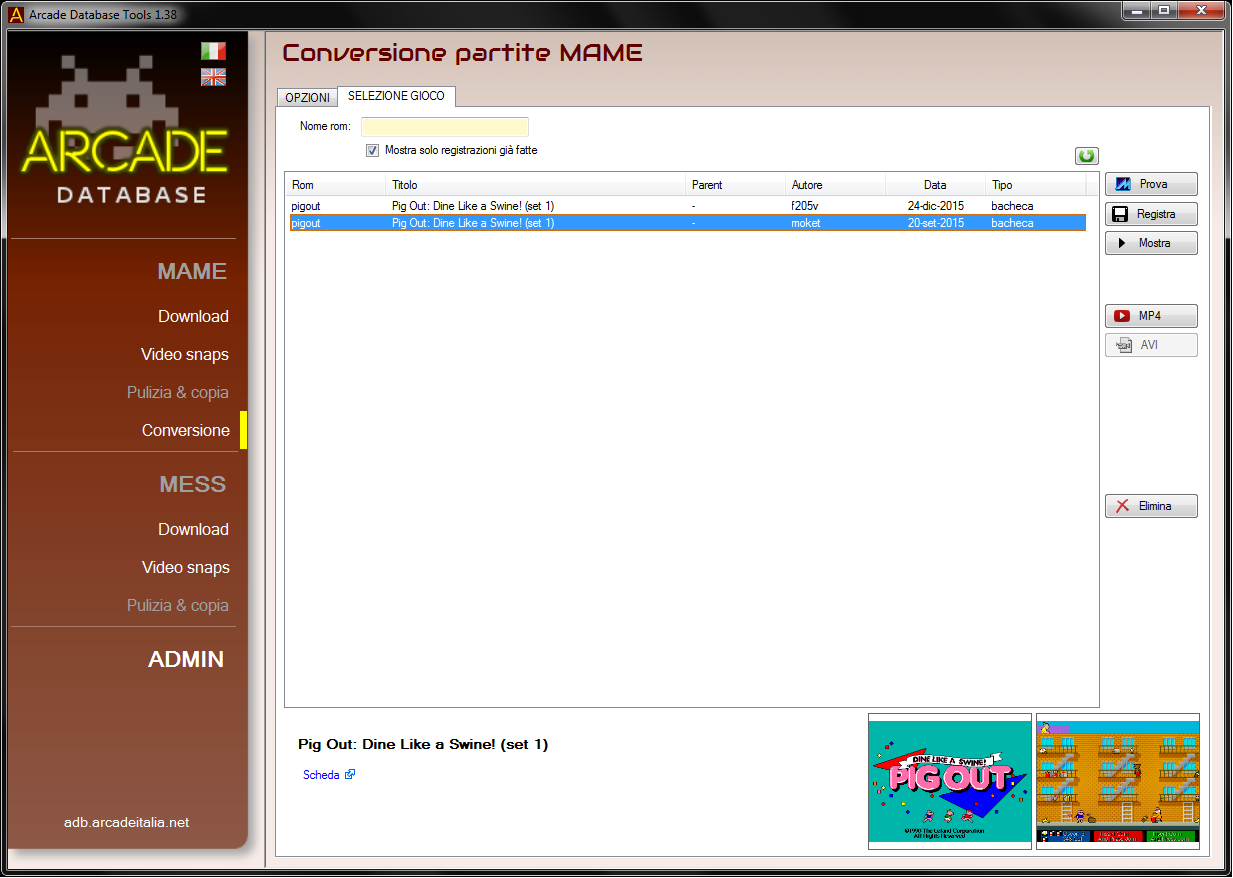Switch language with the British flag icon

(213, 77)
